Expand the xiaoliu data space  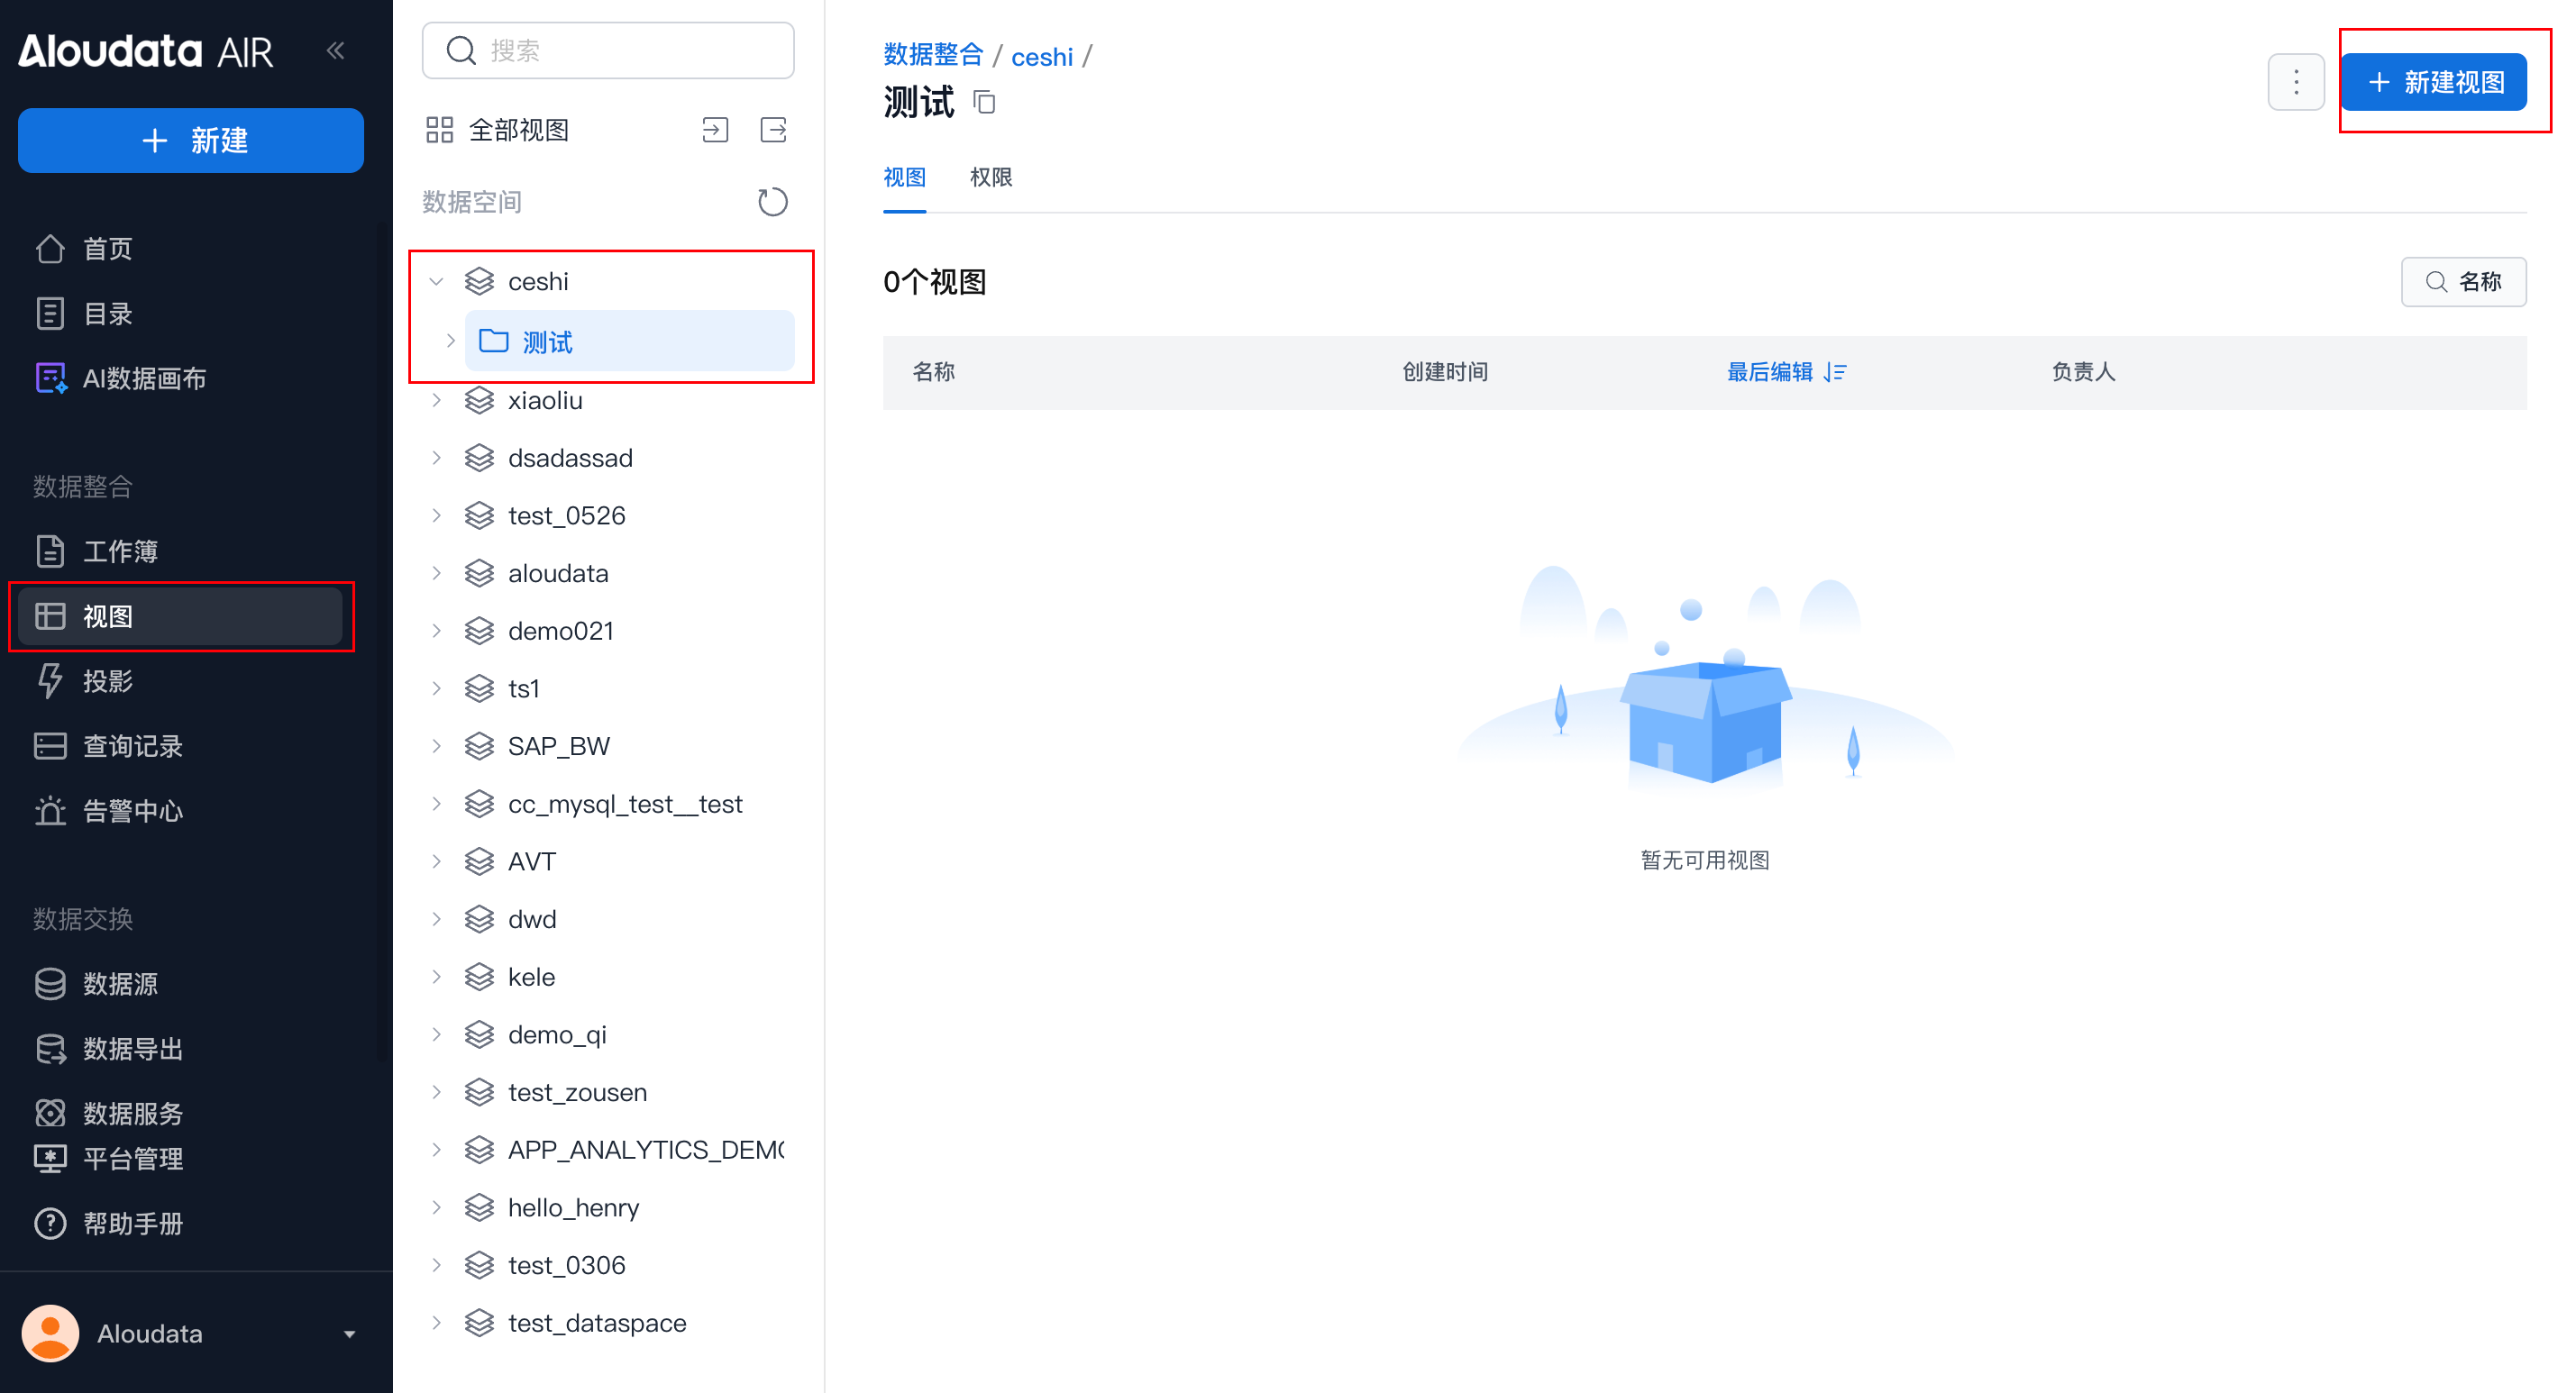tap(436, 400)
